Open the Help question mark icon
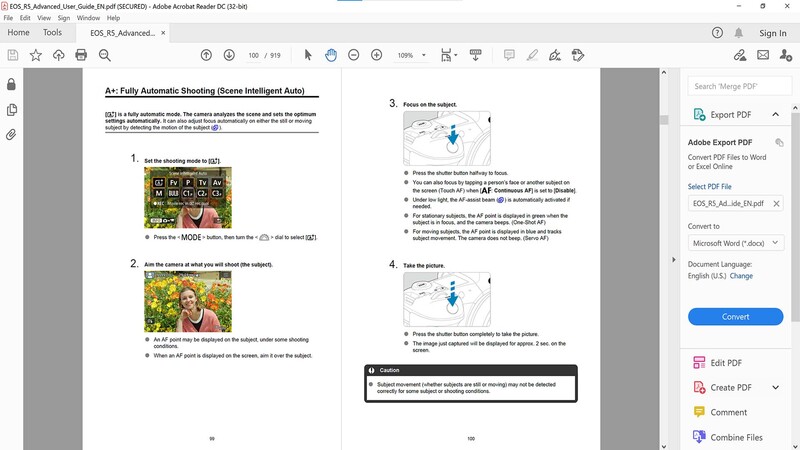This screenshot has height=450, width=800. tap(717, 33)
